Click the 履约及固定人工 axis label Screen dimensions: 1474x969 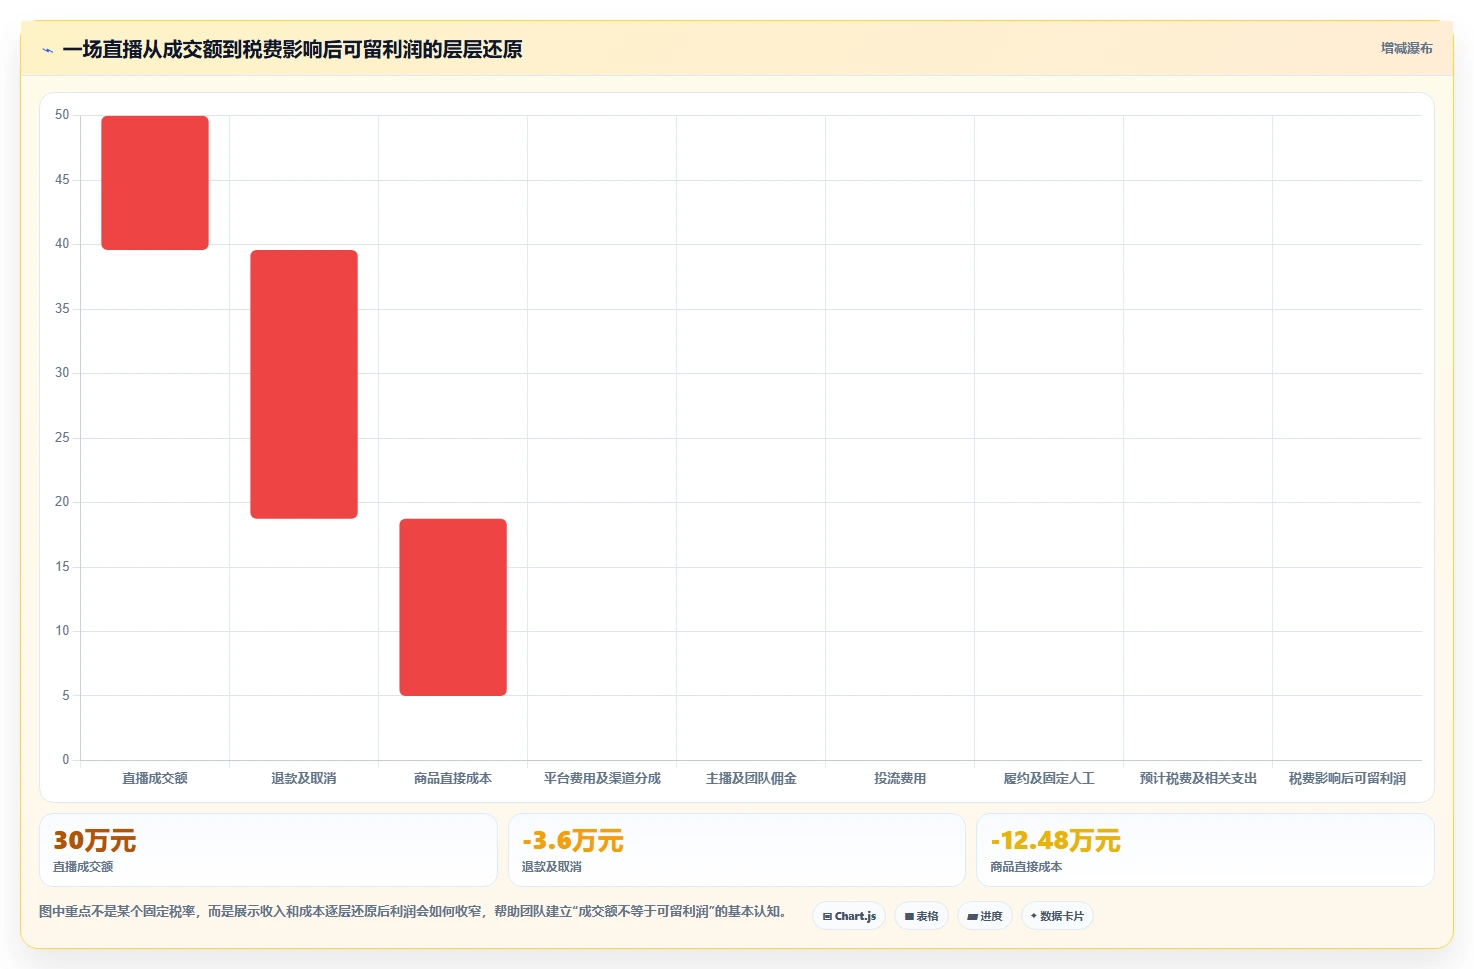click(1049, 778)
